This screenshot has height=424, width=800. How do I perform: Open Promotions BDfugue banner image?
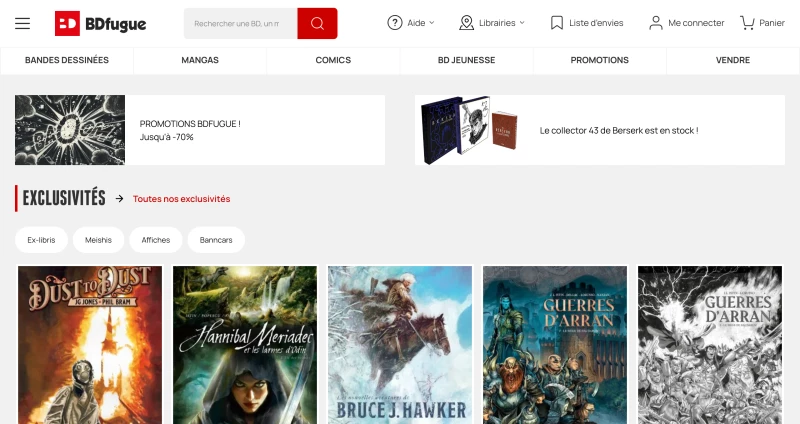pos(70,130)
